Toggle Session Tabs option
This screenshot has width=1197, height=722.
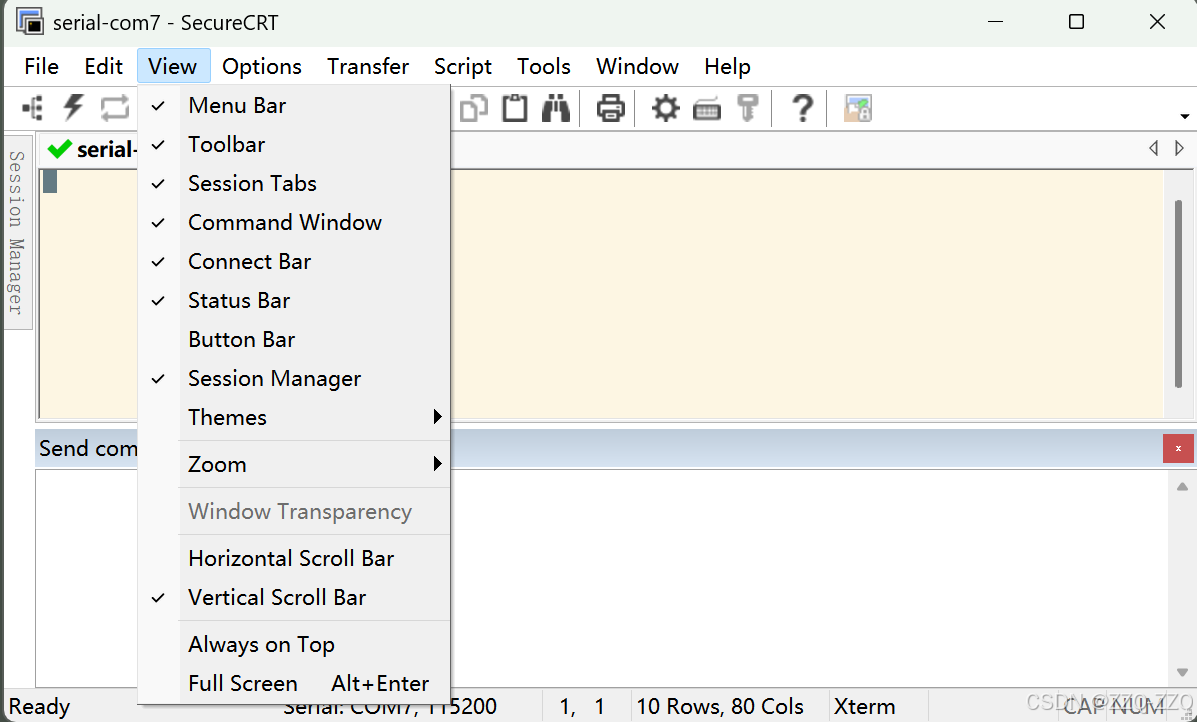coord(294,183)
